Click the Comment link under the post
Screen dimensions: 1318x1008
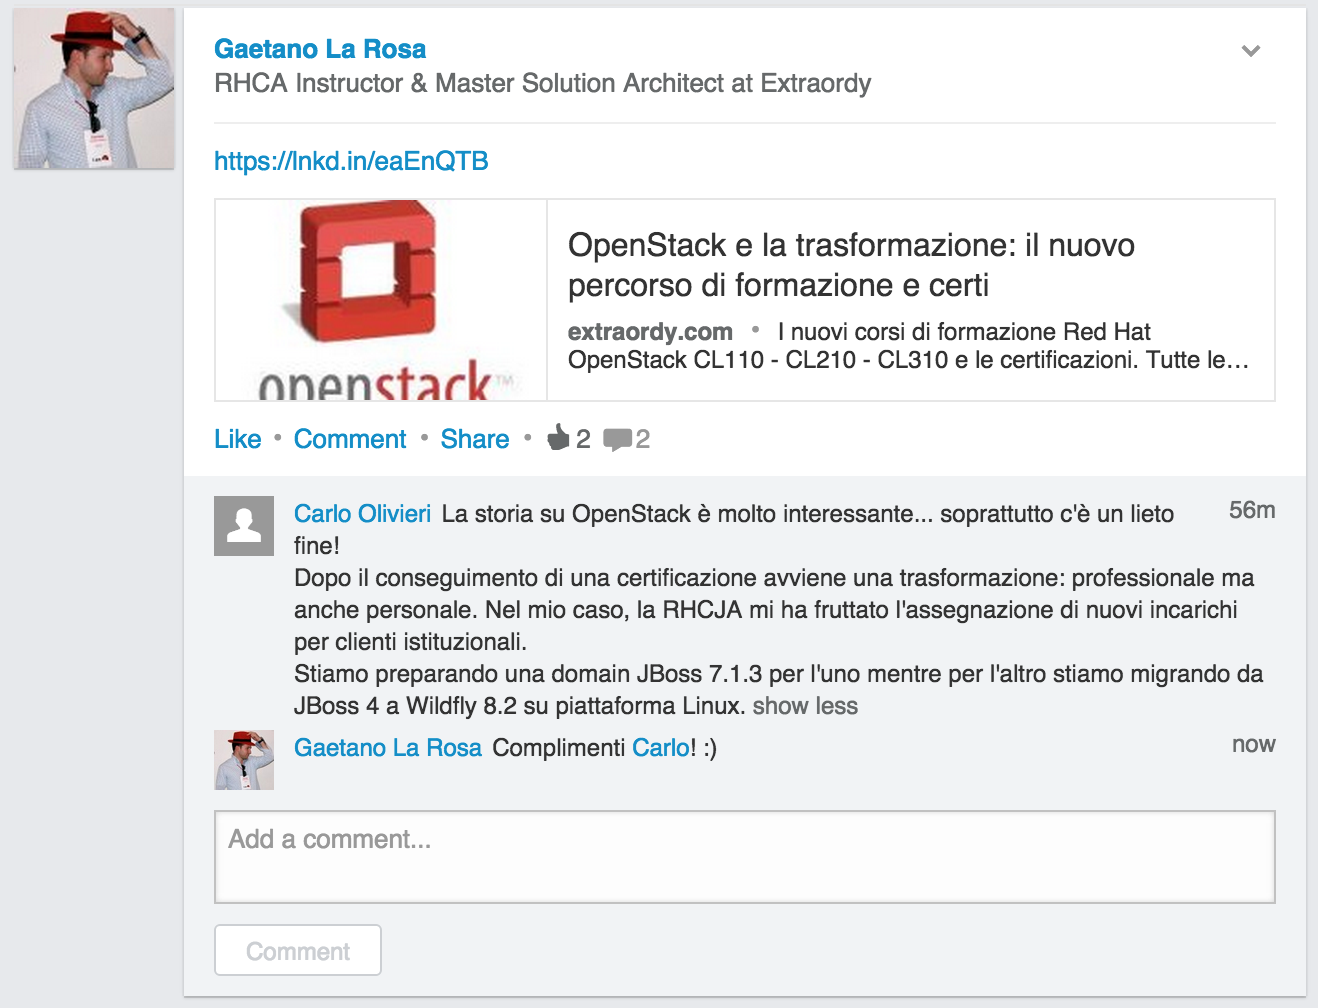[350, 439]
